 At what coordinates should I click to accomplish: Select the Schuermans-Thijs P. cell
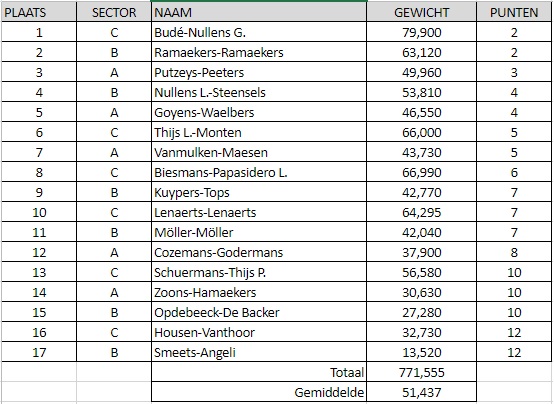coord(259,272)
